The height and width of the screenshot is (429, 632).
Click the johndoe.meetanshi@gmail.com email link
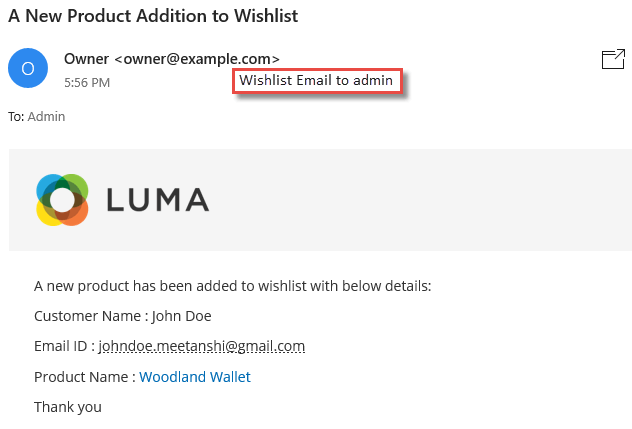[x=202, y=346]
